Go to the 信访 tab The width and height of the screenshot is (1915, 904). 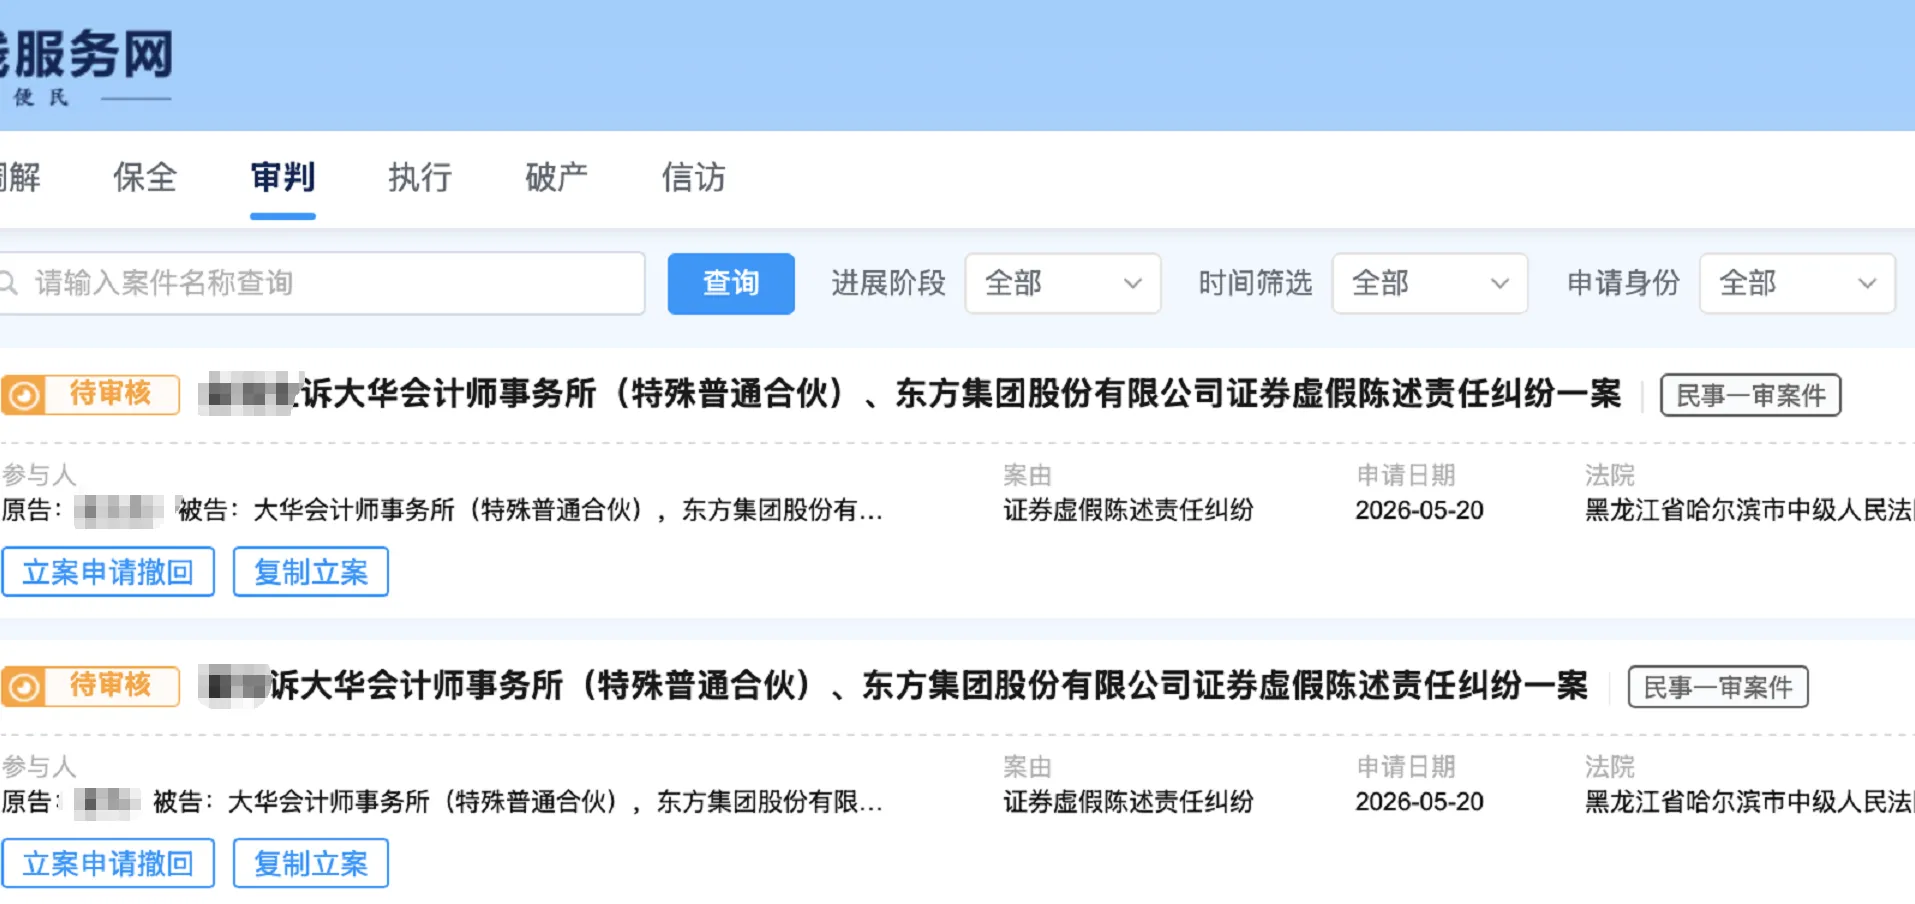pyautogui.click(x=693, y=178)
